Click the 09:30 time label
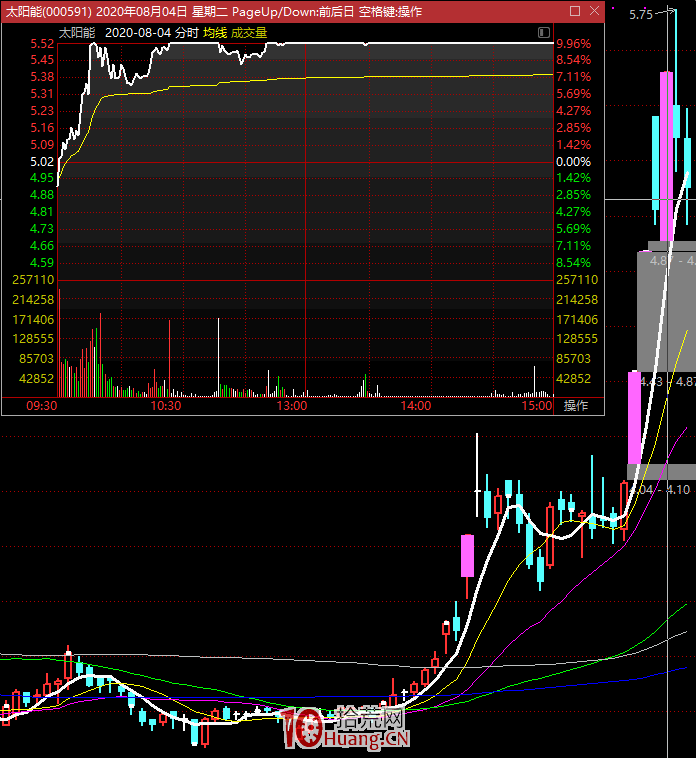 pyautogui.click(x=42, y=406)
